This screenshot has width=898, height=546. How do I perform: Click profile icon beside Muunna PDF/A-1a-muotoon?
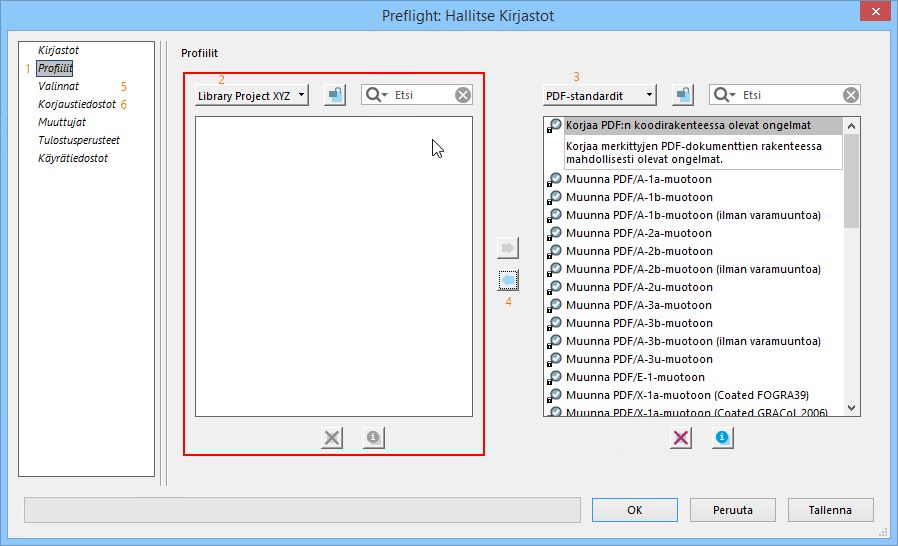point(554,180)
